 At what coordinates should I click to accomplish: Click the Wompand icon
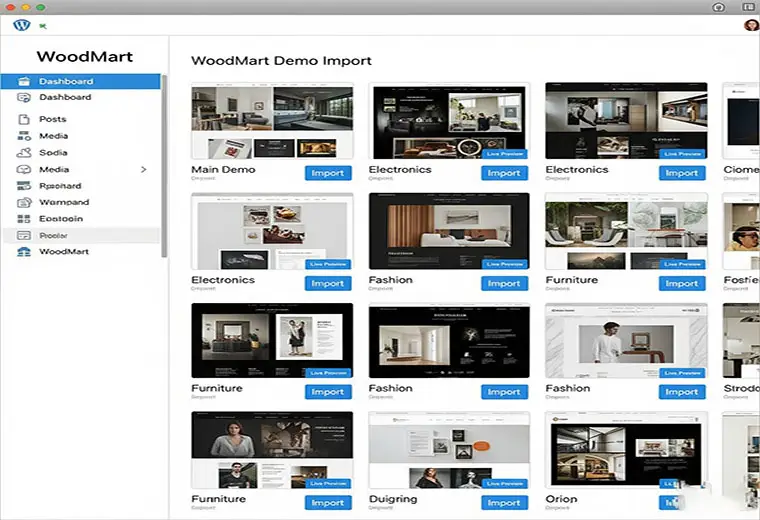[x=24, y=203]
